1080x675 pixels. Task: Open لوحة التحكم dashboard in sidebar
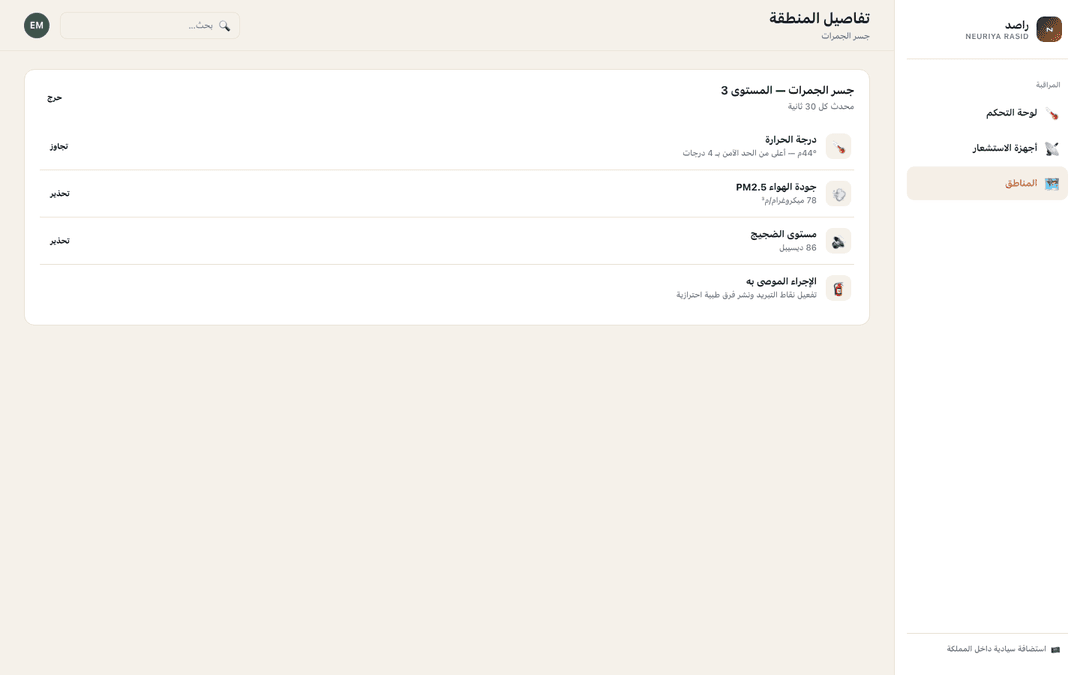coord(986,113)
